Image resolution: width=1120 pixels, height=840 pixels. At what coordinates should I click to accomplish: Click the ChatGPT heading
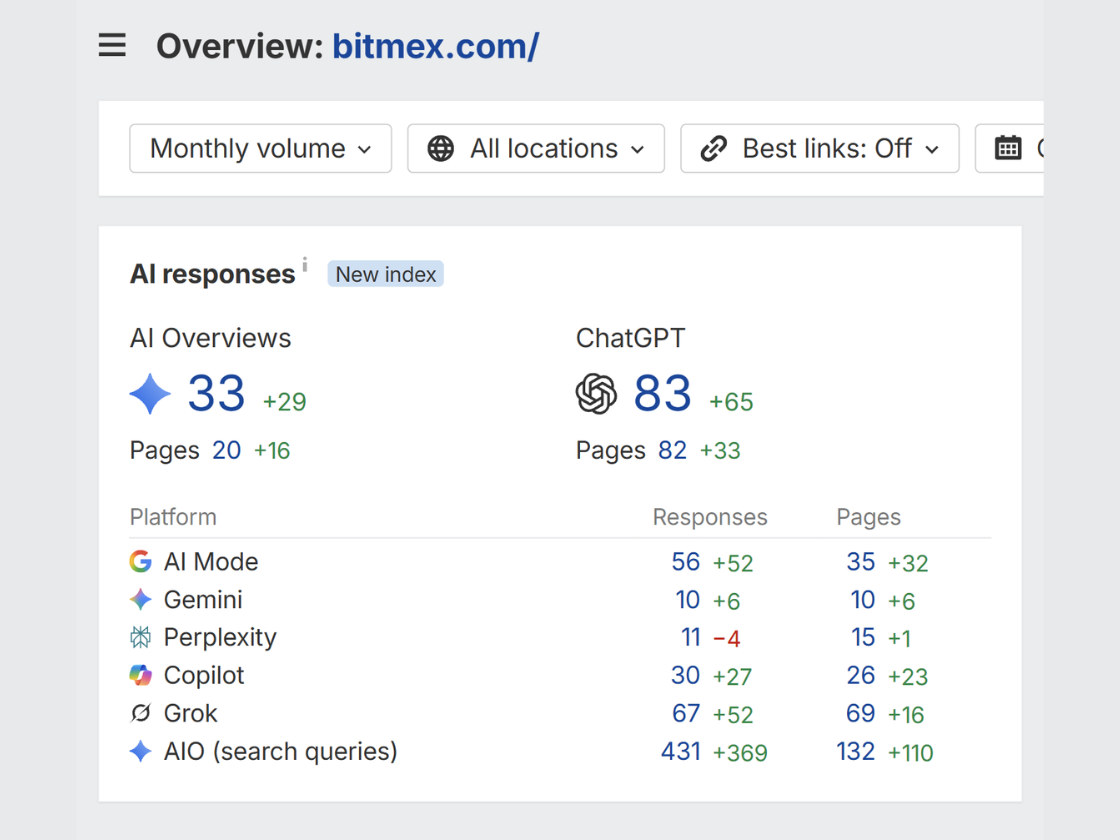pyautogui.click(x=630, y=338)
